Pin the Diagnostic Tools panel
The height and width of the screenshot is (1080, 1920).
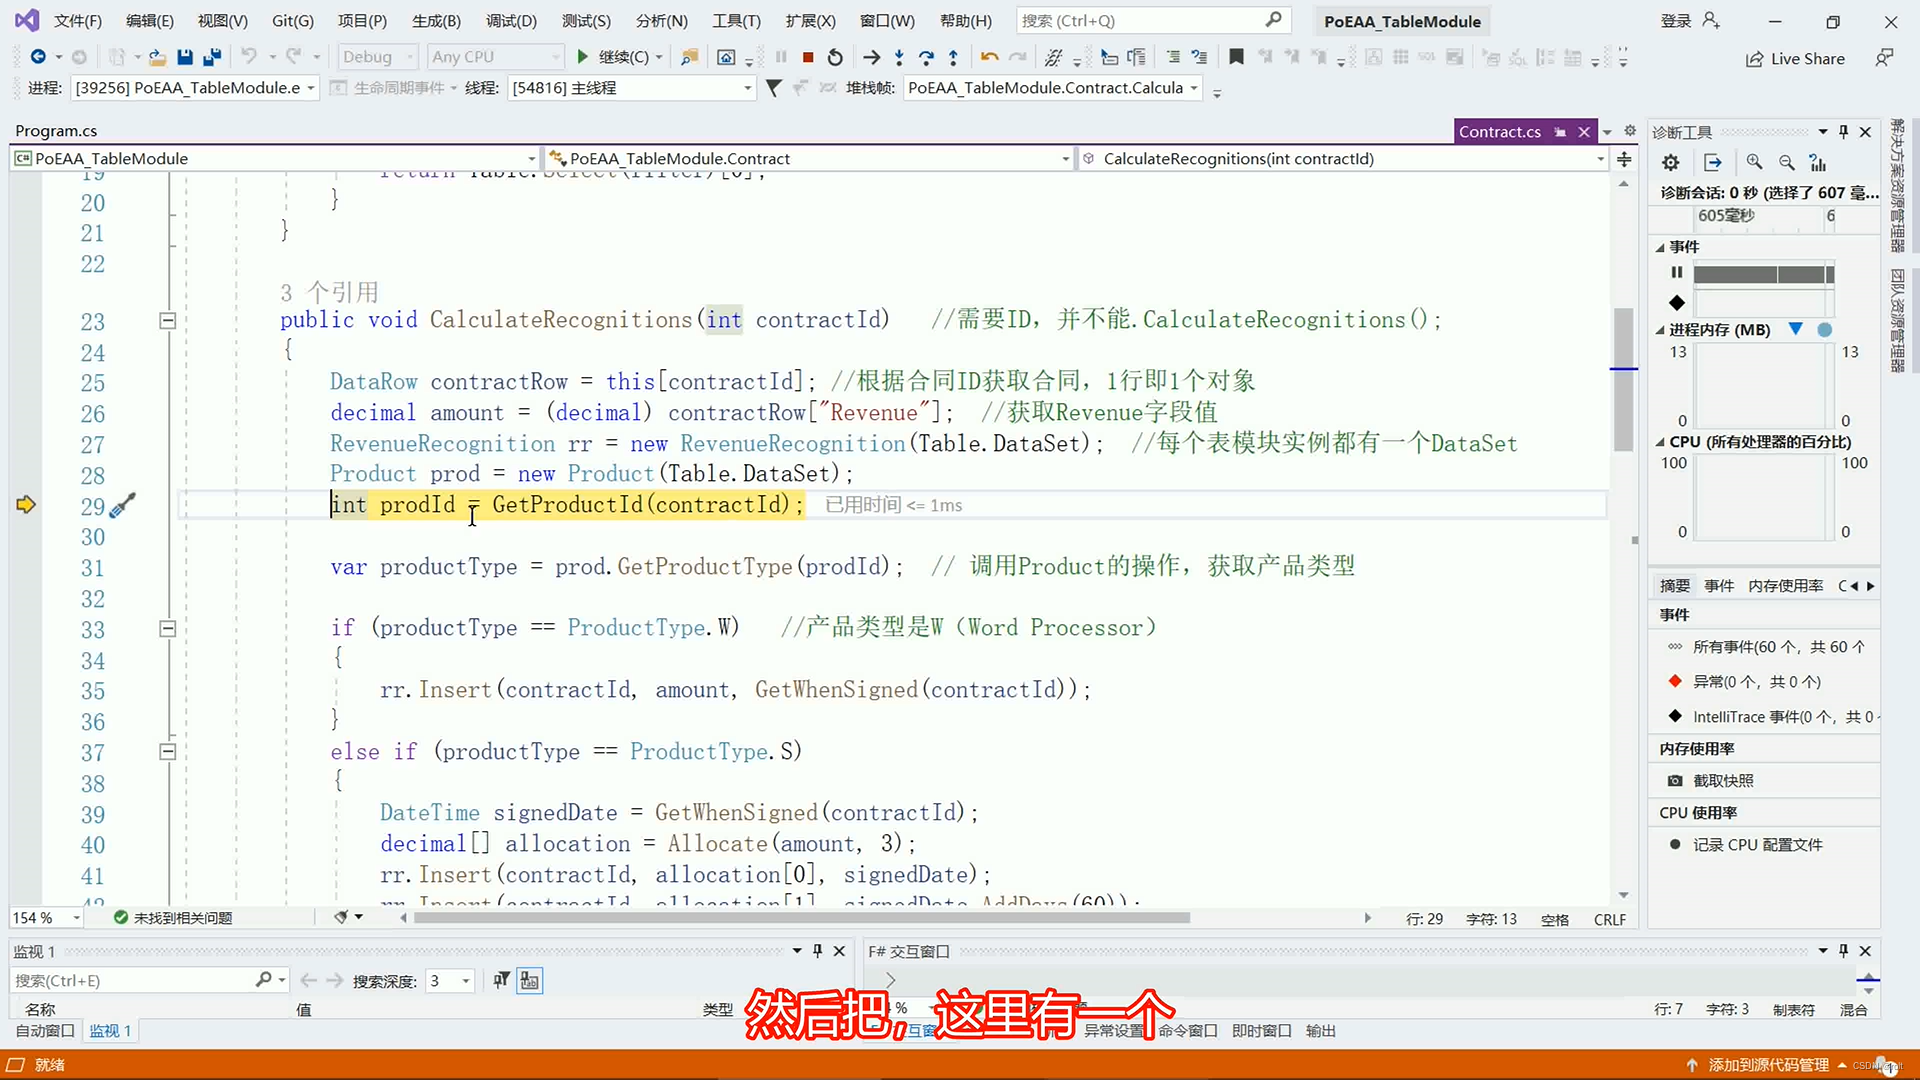[1844, 132]
